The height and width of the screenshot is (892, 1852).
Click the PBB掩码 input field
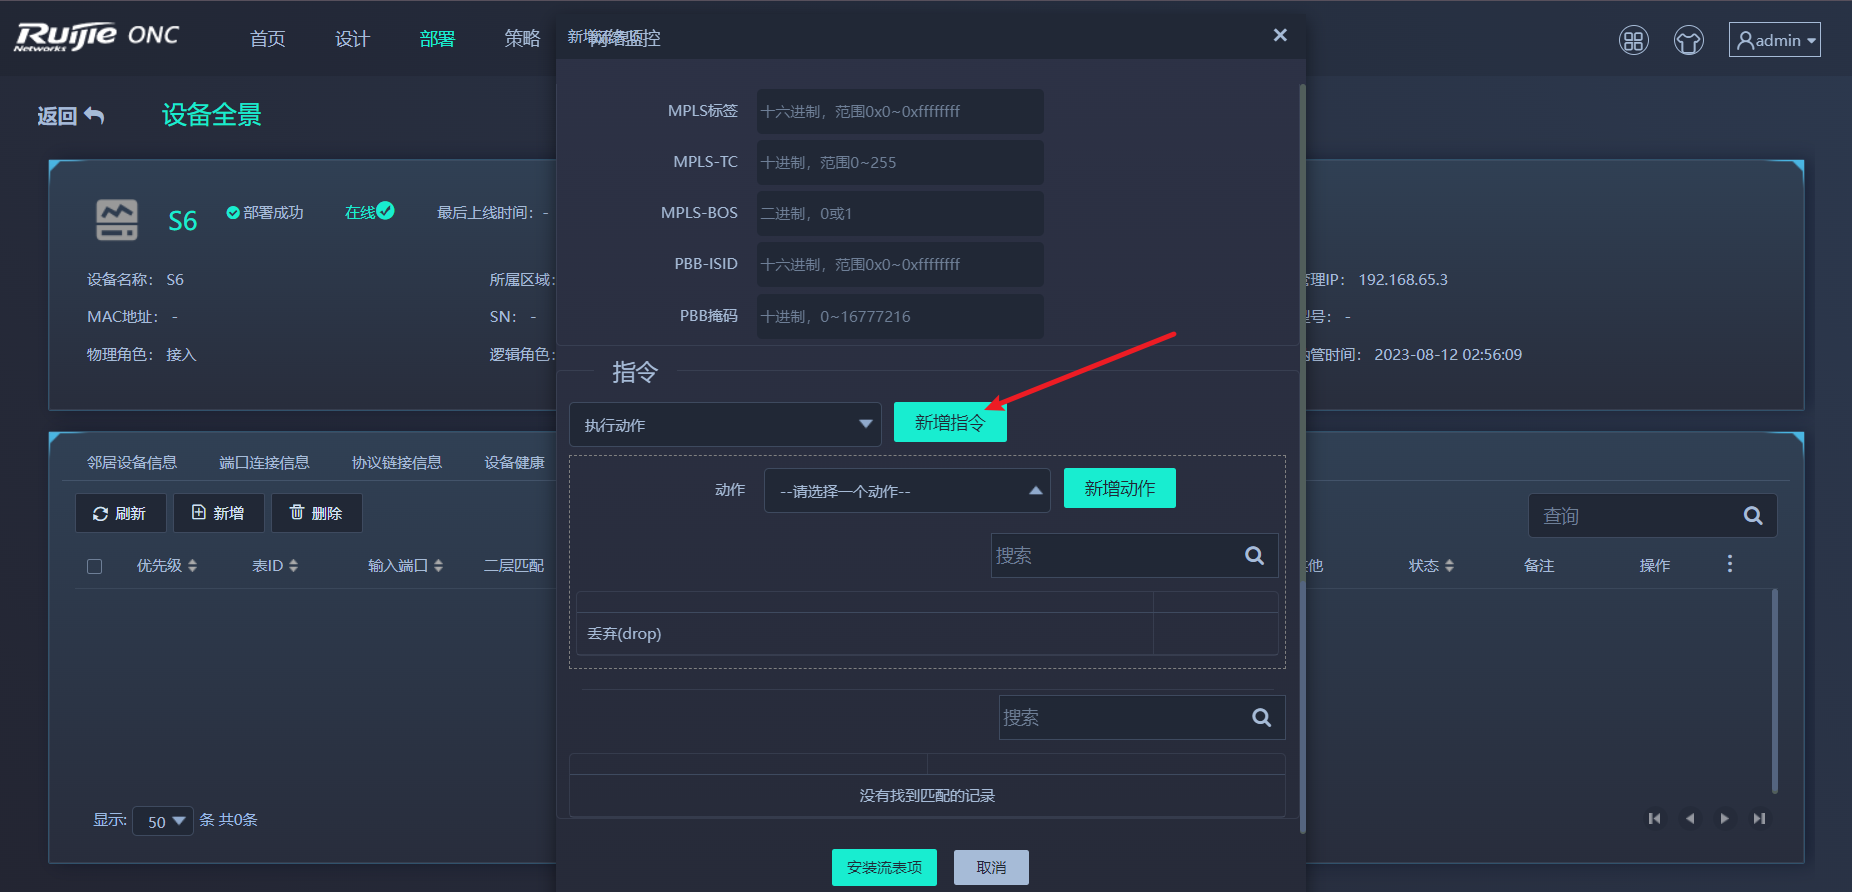(x=900, y=316)
